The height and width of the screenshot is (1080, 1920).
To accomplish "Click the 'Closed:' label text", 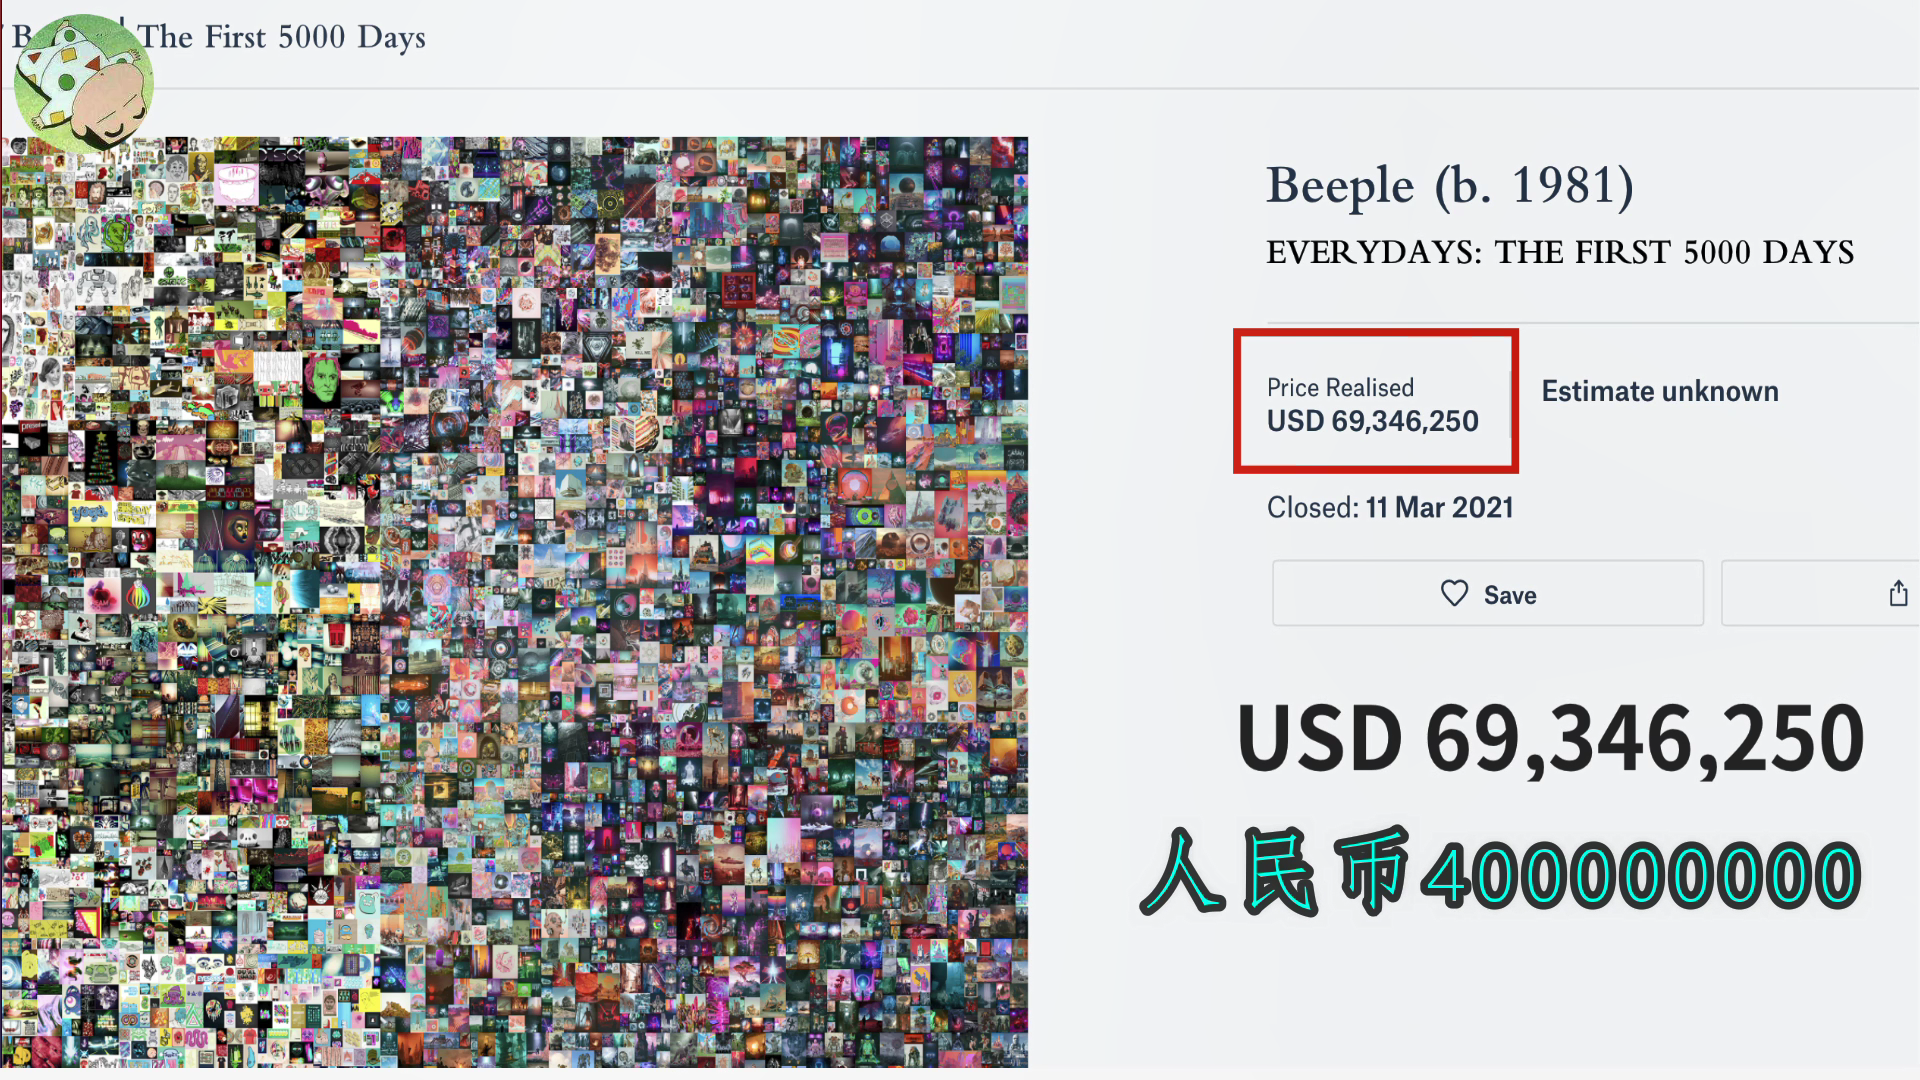I will (x=1313, y=508).
